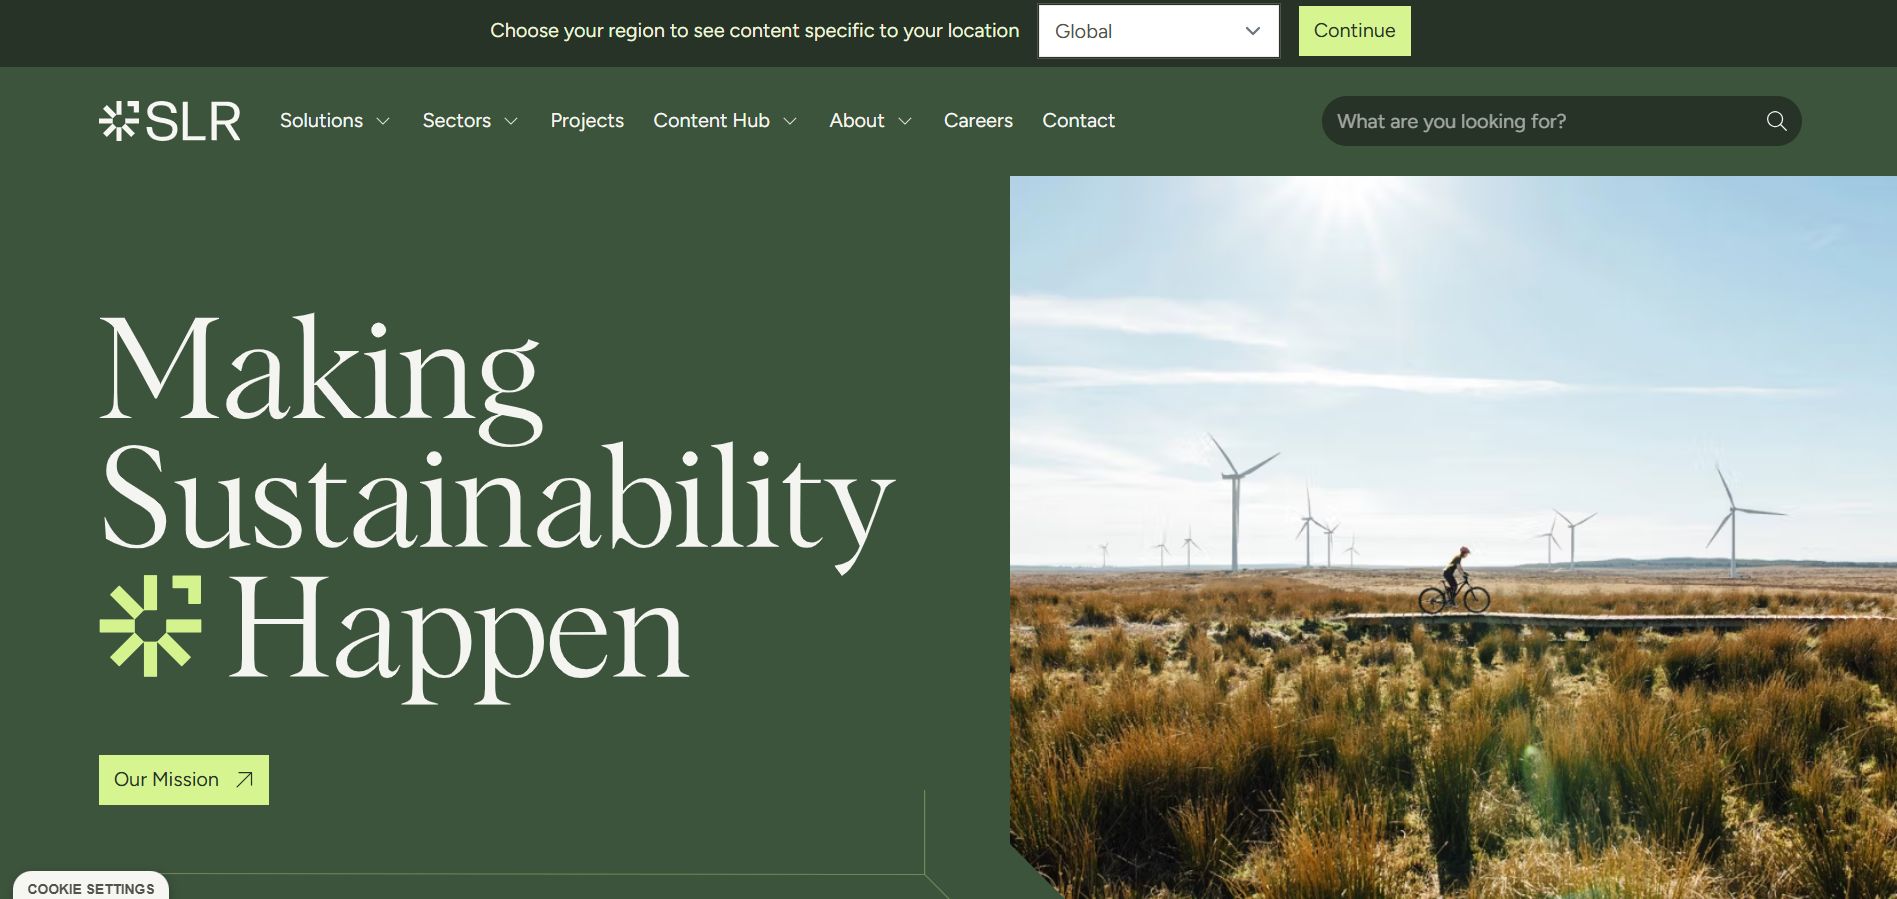Open the Content Hub menu label
1897x899 pixels.
[x=711, y=121]
